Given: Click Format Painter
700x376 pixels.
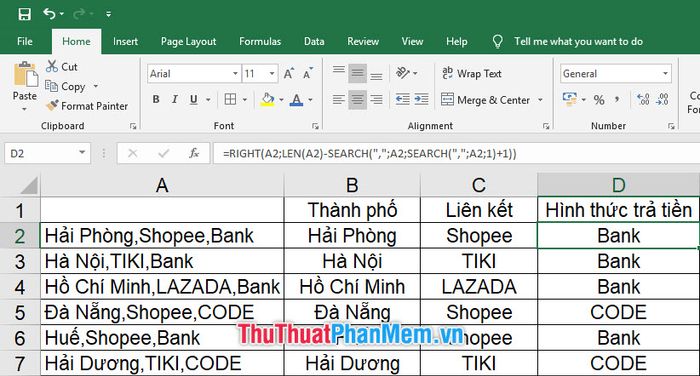Looking at the screenshot, I should pos(87,106).
